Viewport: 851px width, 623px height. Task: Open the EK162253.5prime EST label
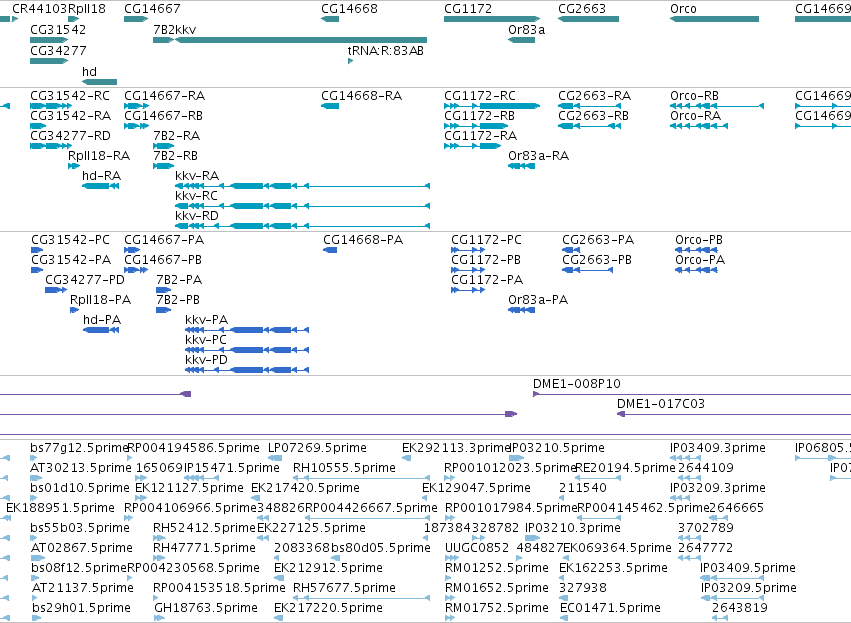pos(613,568)
